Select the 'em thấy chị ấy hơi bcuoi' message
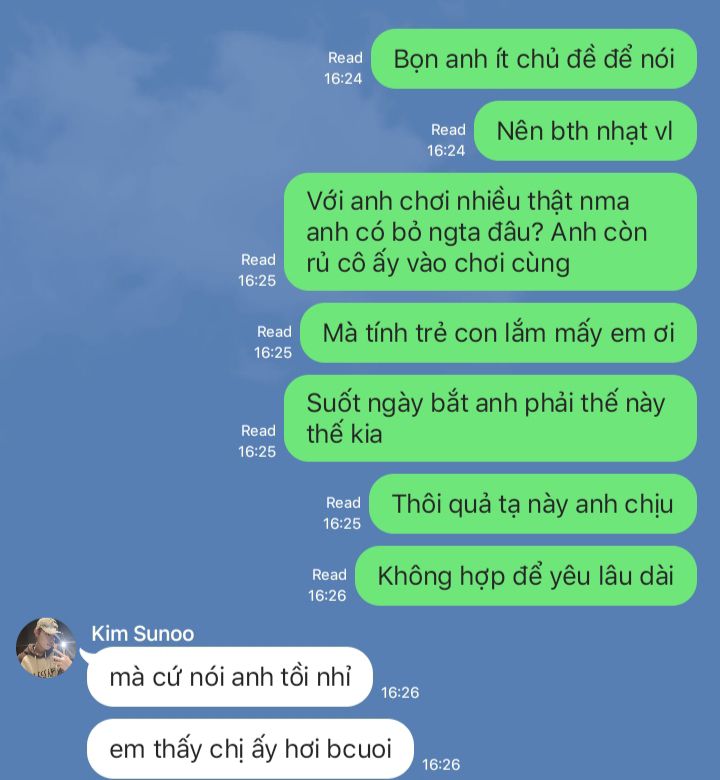 click(250, 749)
